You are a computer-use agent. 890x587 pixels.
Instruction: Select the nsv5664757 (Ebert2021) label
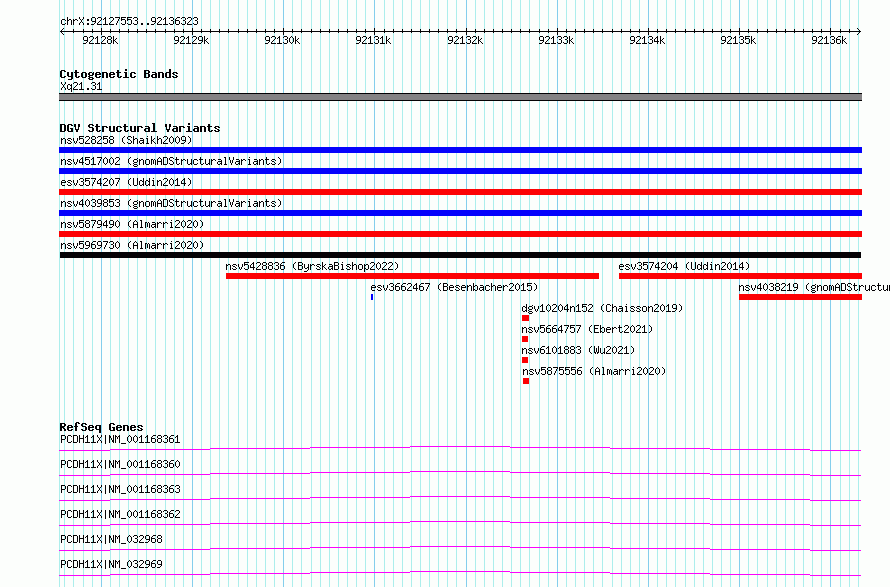coord(587,329)
